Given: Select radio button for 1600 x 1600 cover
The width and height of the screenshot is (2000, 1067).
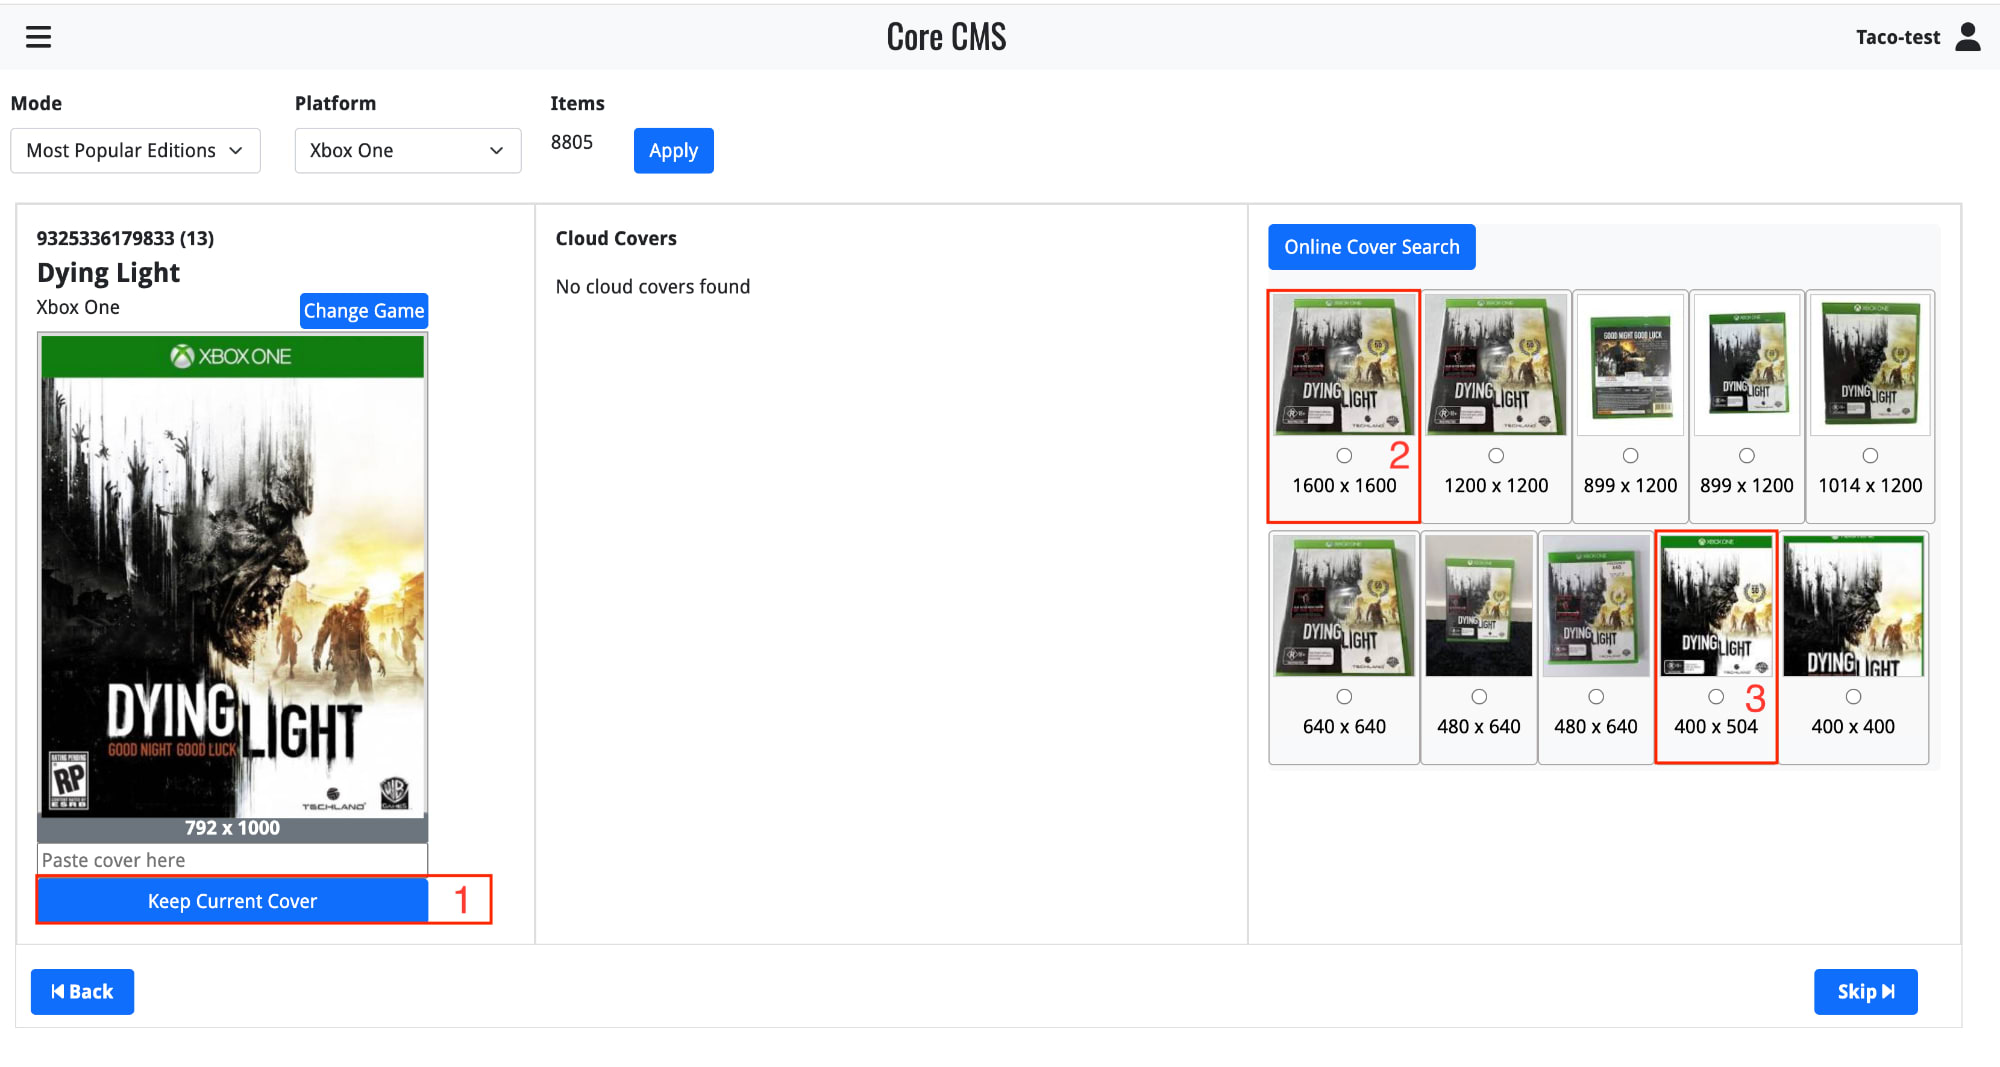Looking at the screenshot, I should coord(1344,456).
